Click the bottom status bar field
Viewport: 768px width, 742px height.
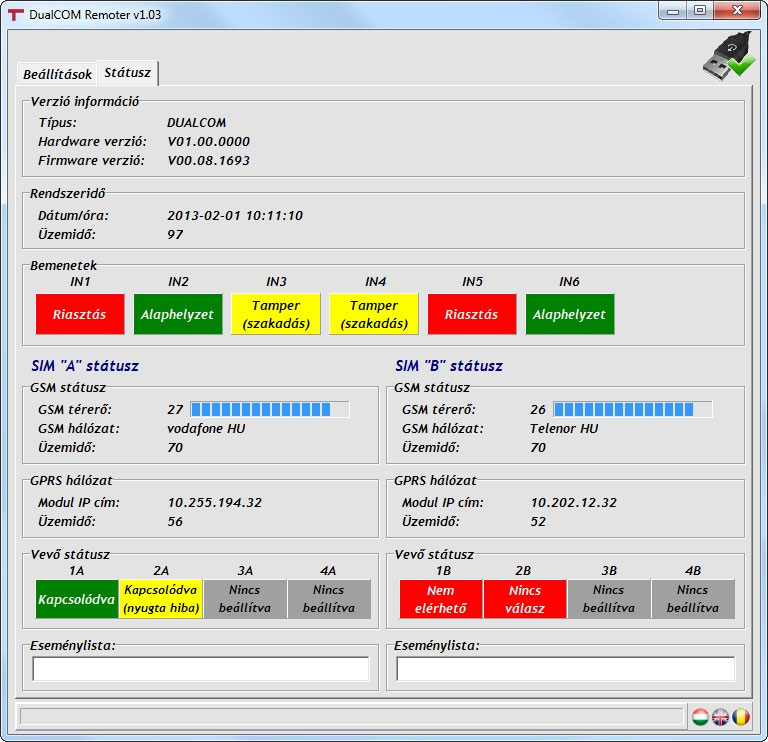(351, 717)
